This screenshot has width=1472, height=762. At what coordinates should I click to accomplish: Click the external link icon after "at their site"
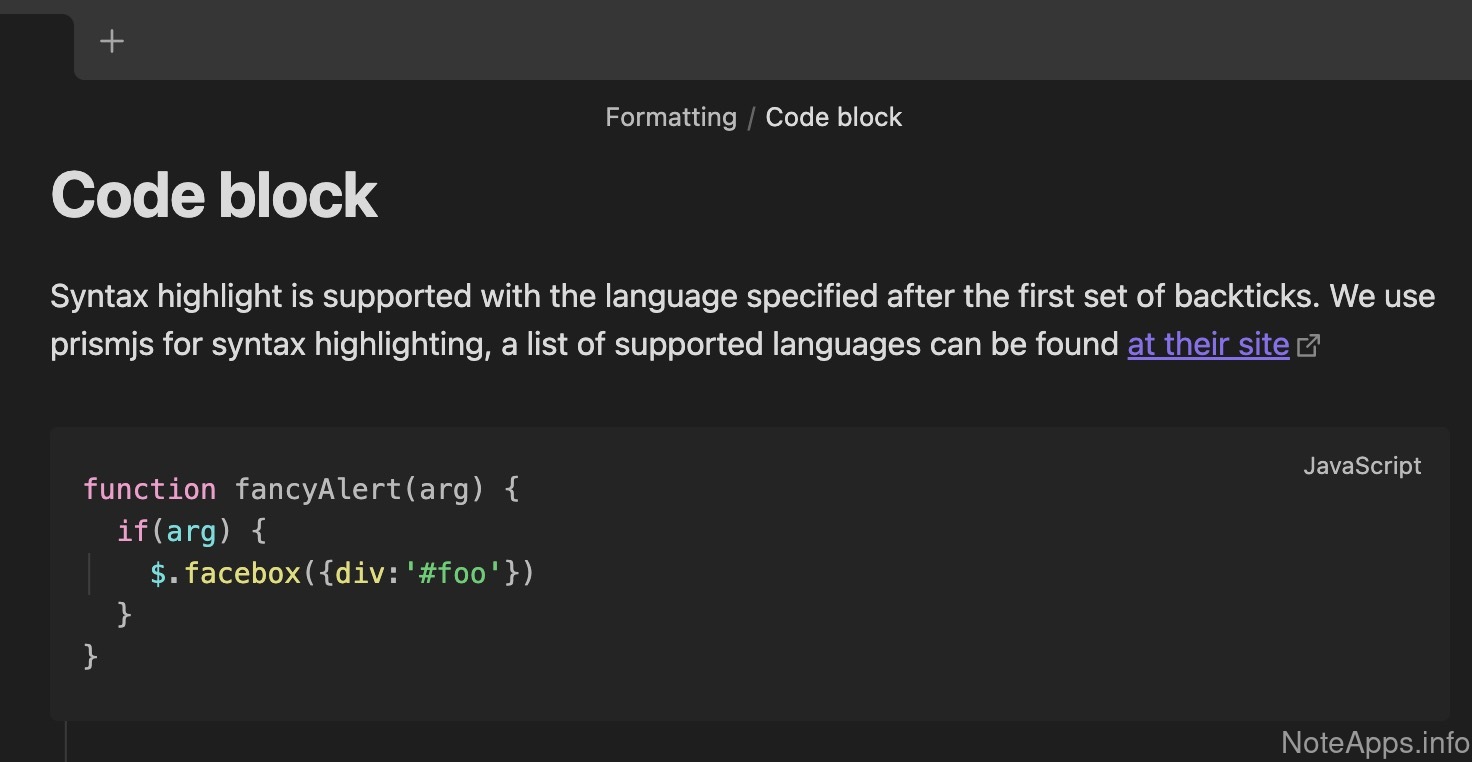(1308, 346)
